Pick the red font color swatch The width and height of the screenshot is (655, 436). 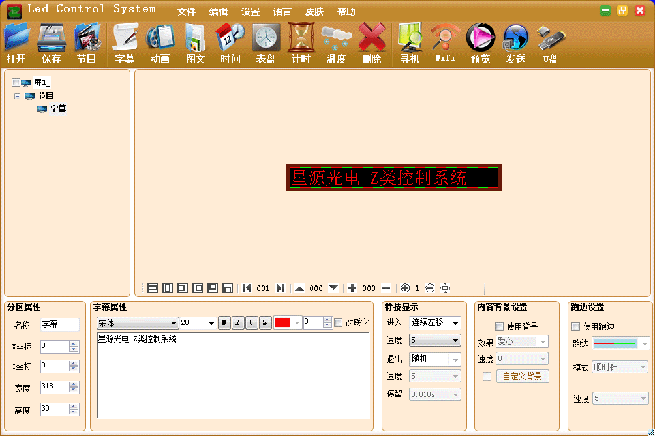point(282,323)
